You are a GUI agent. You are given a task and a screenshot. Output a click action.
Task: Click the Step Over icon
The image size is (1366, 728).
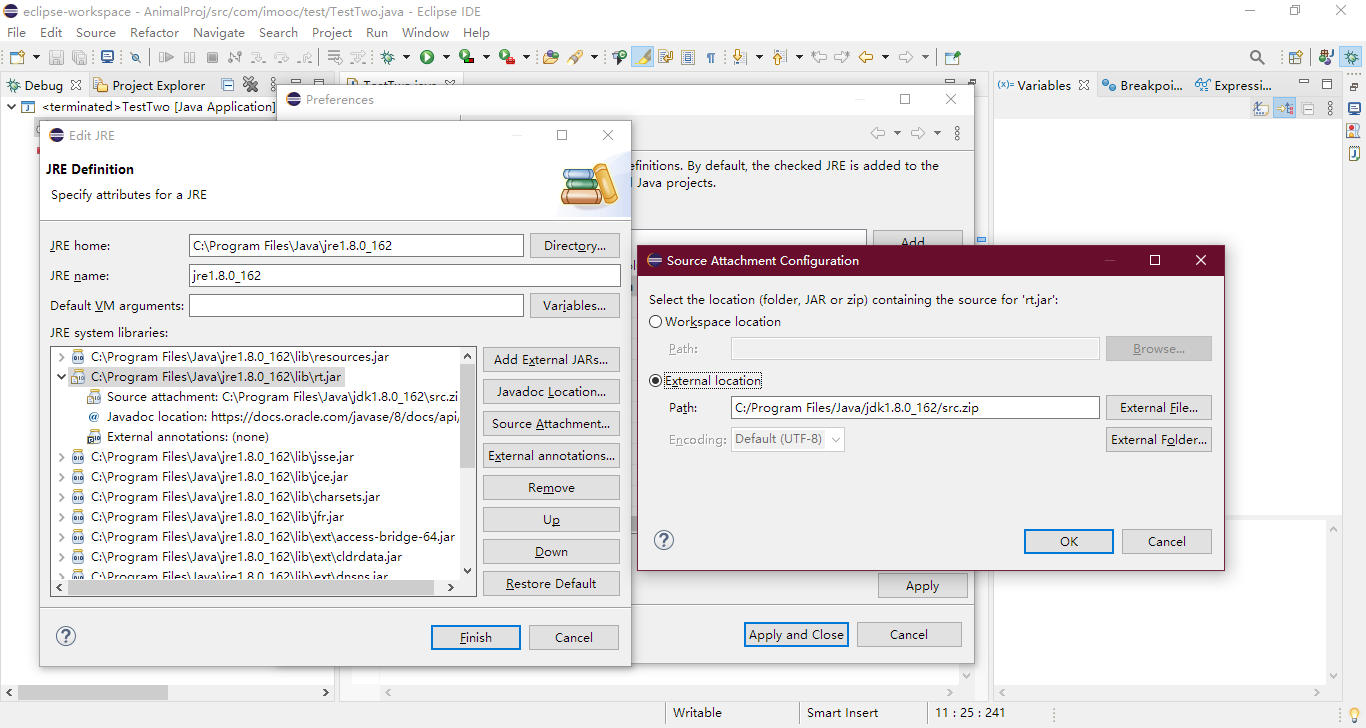(283, 57)
